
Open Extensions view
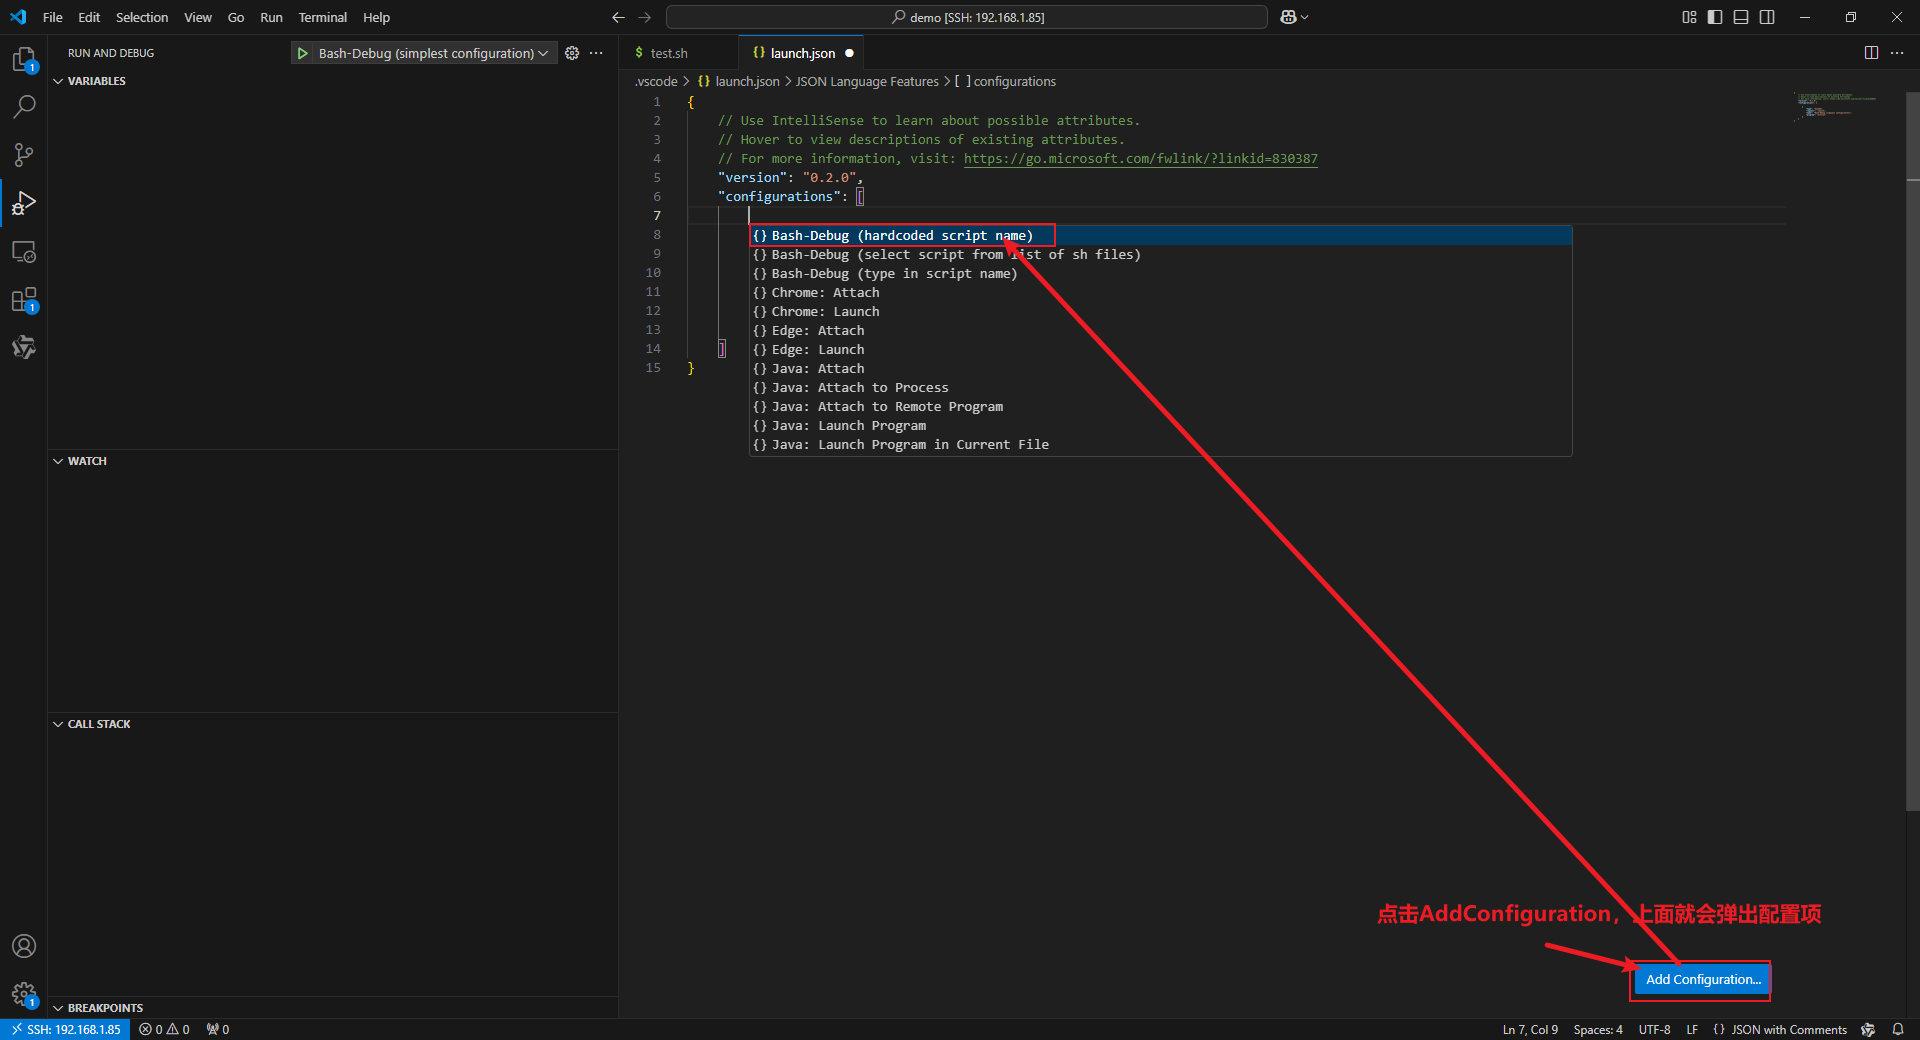coord(24,300)
